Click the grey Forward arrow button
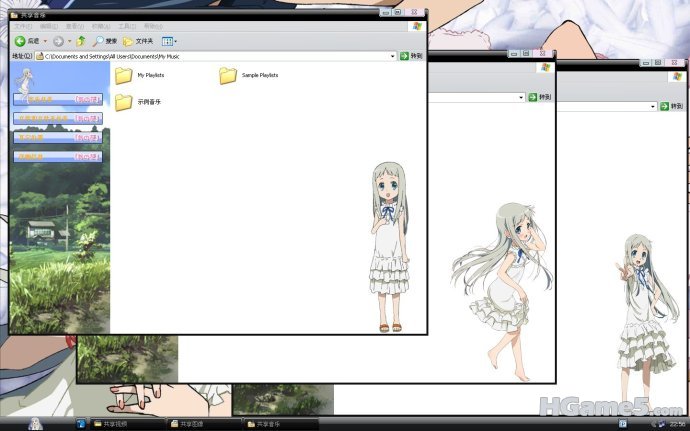This screenshot has width=690, height=431. [x=58, y=41]
